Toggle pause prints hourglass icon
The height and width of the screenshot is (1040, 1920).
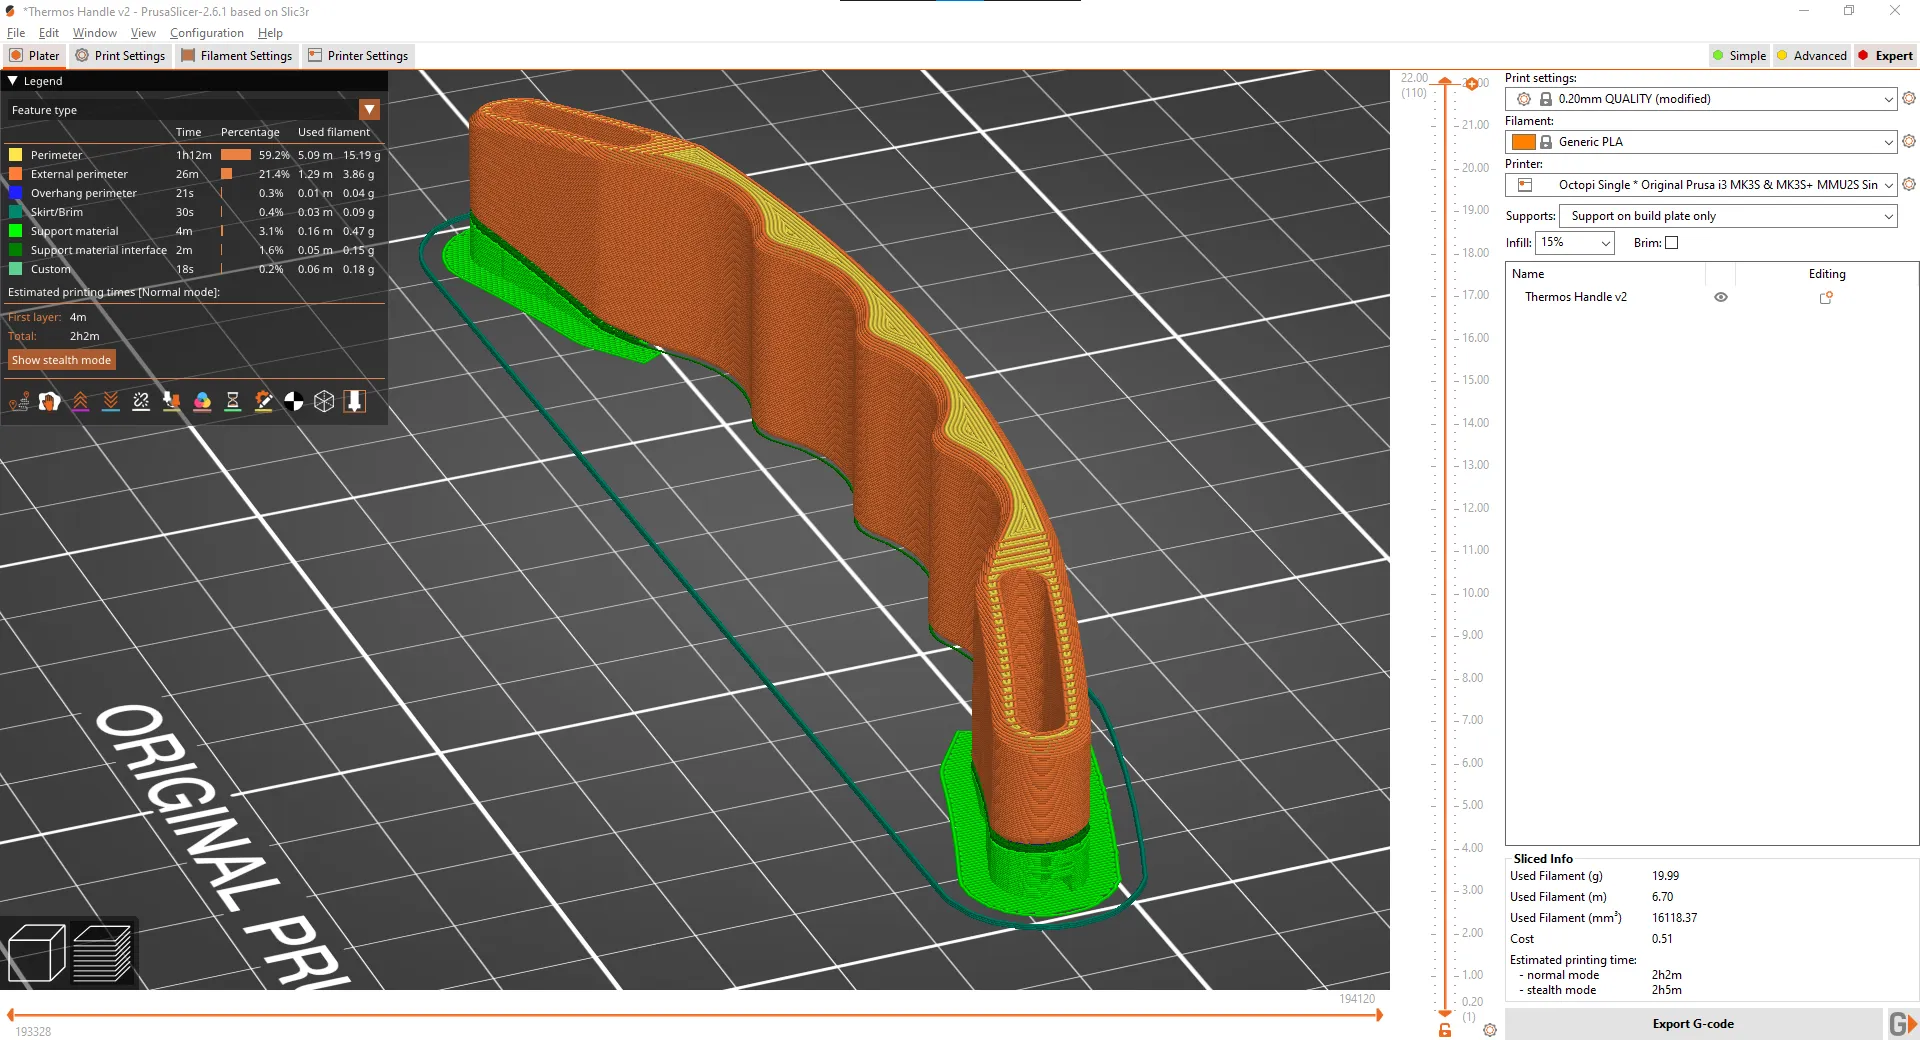click(x=233, y=402)
